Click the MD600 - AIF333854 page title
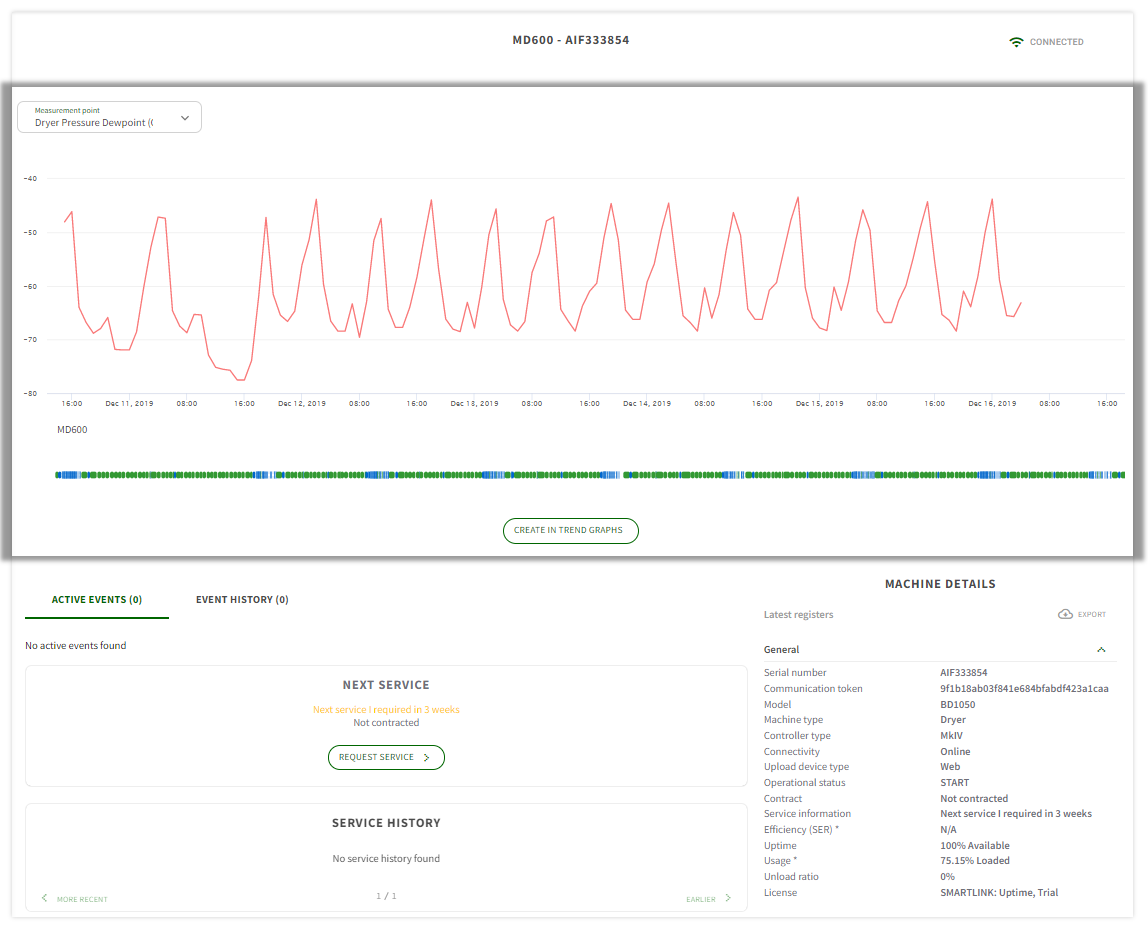The image size is (1148, 926). point(570,40)
